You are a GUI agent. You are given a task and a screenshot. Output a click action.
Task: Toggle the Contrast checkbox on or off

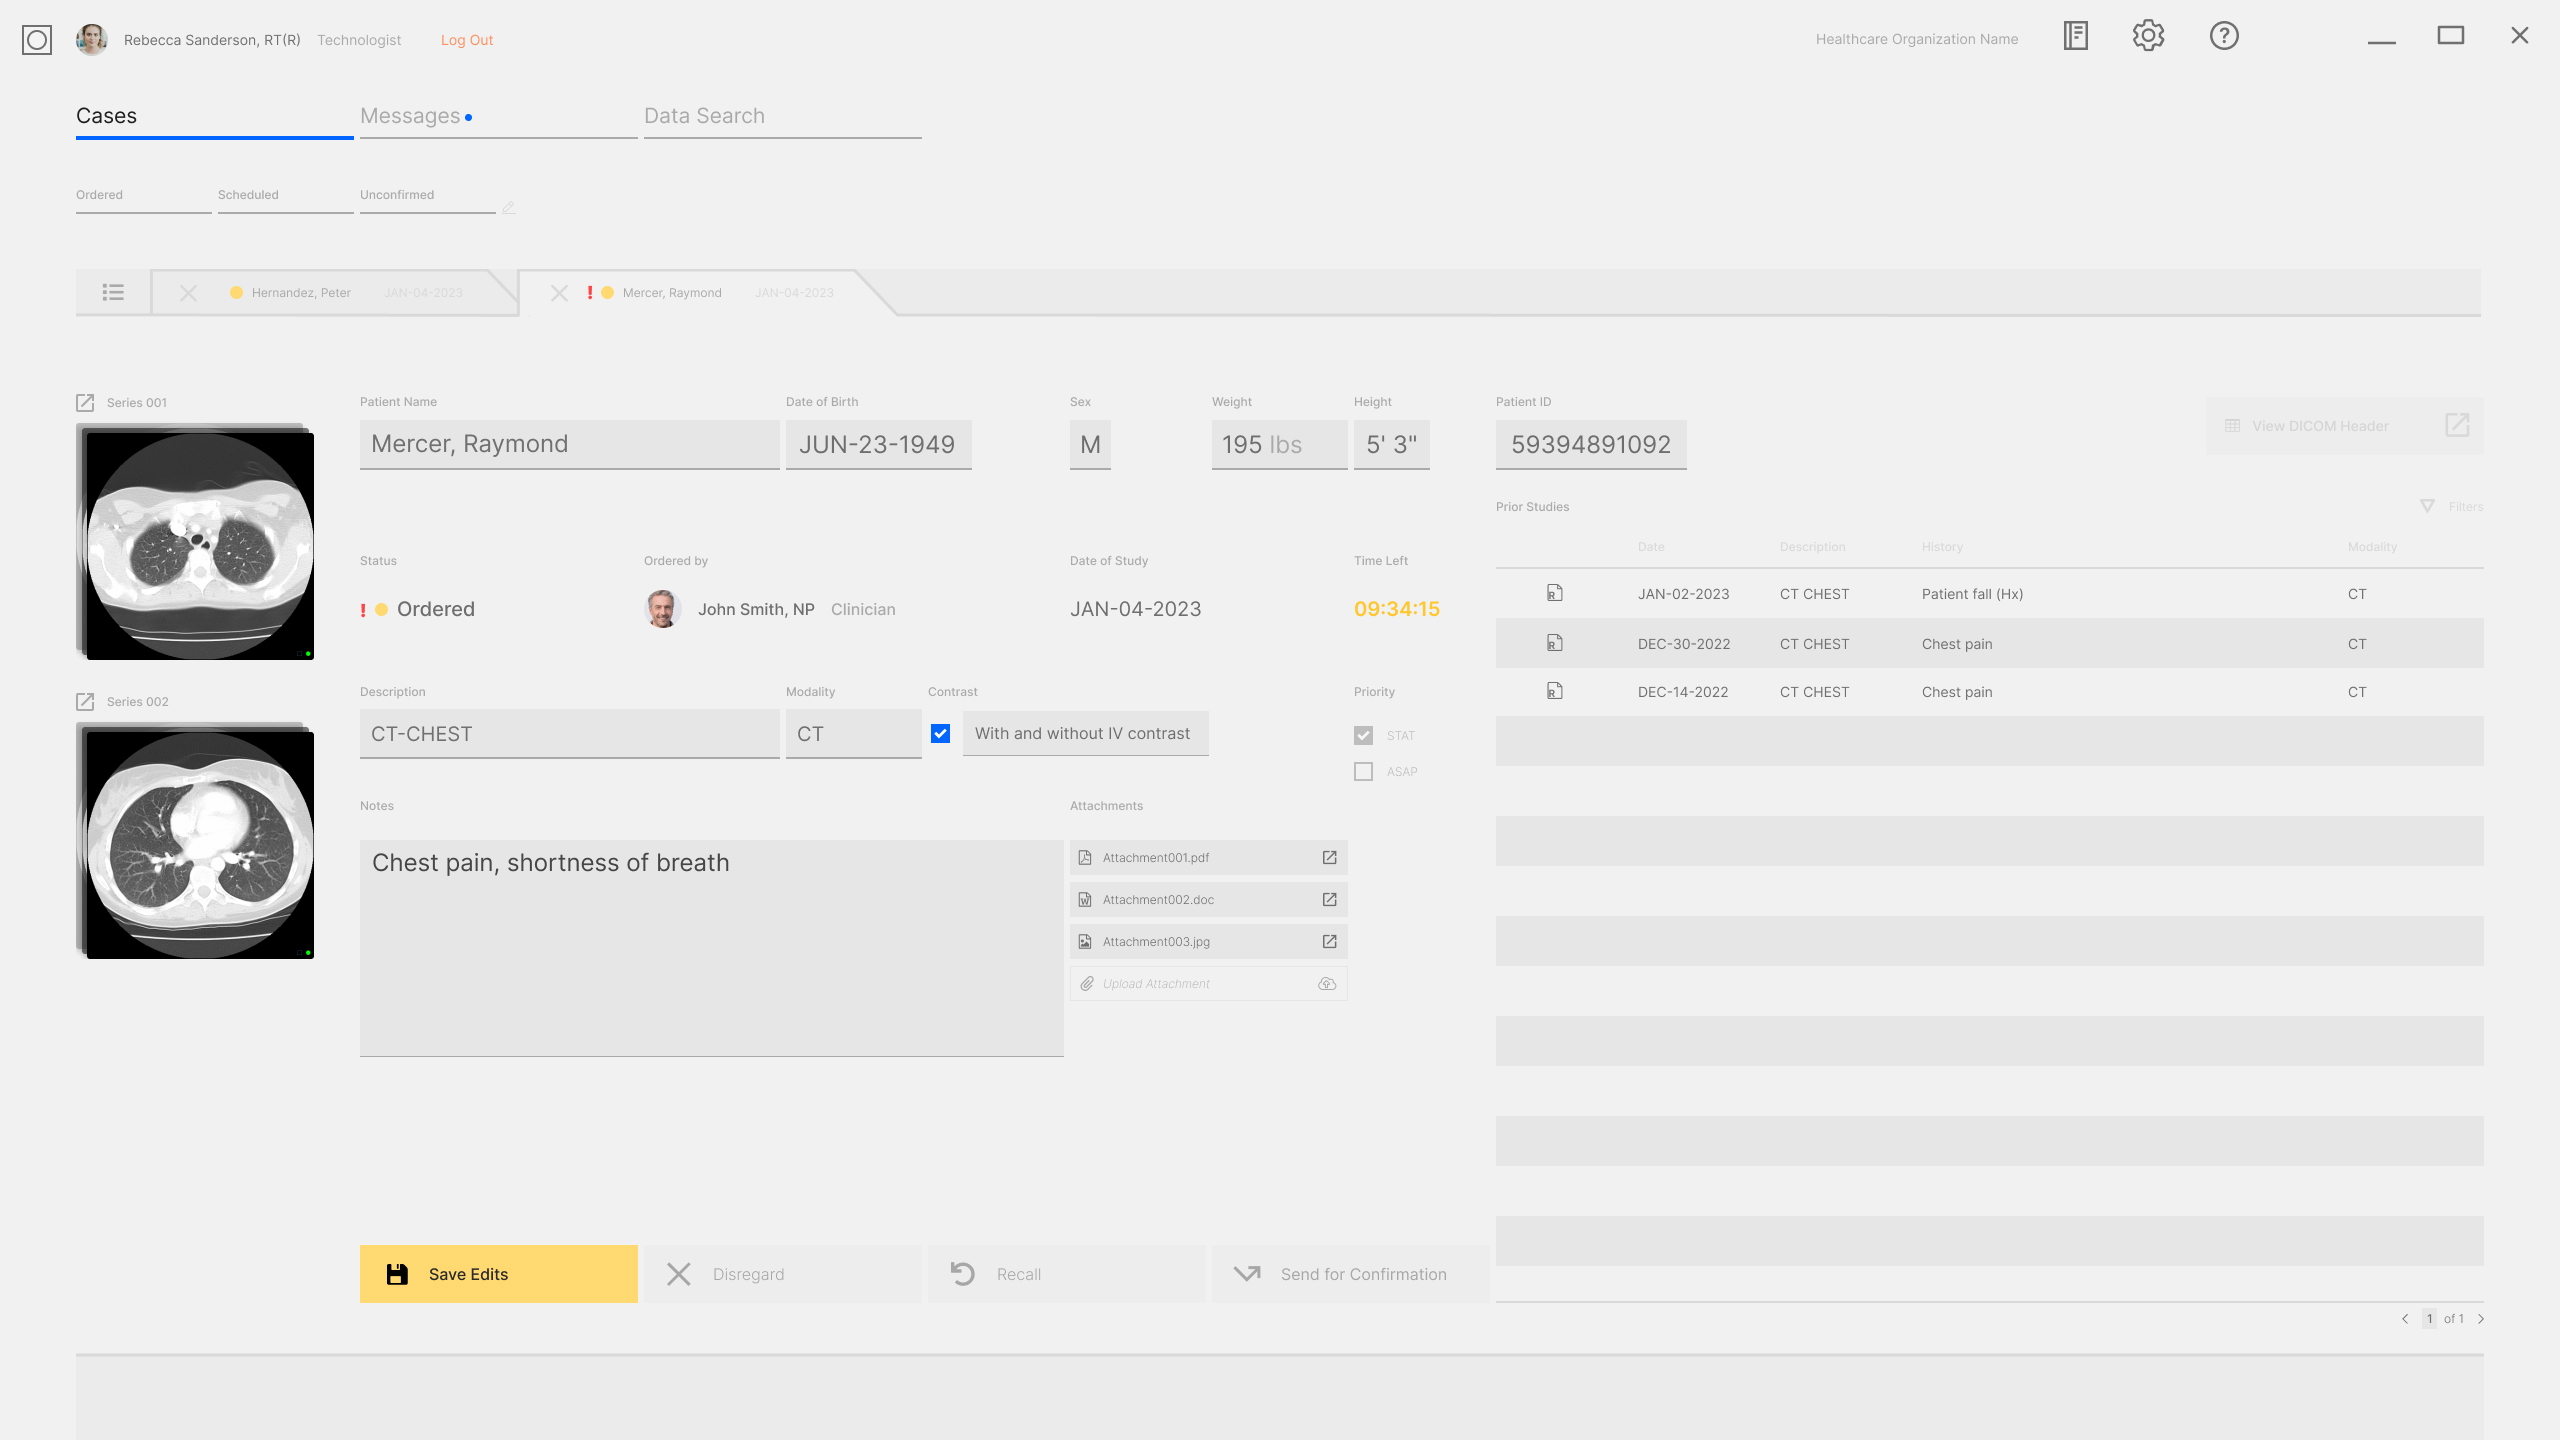coord(941,733)
